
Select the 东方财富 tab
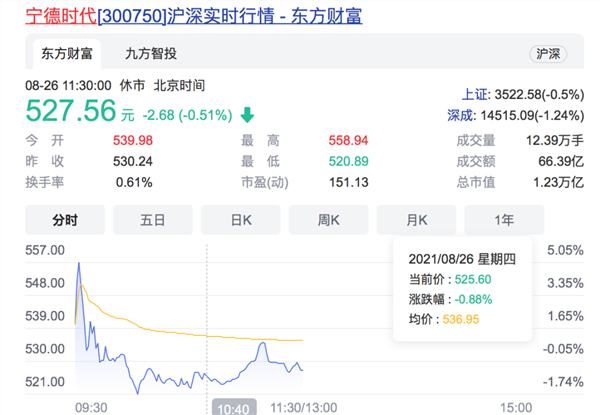coord(67,54)
